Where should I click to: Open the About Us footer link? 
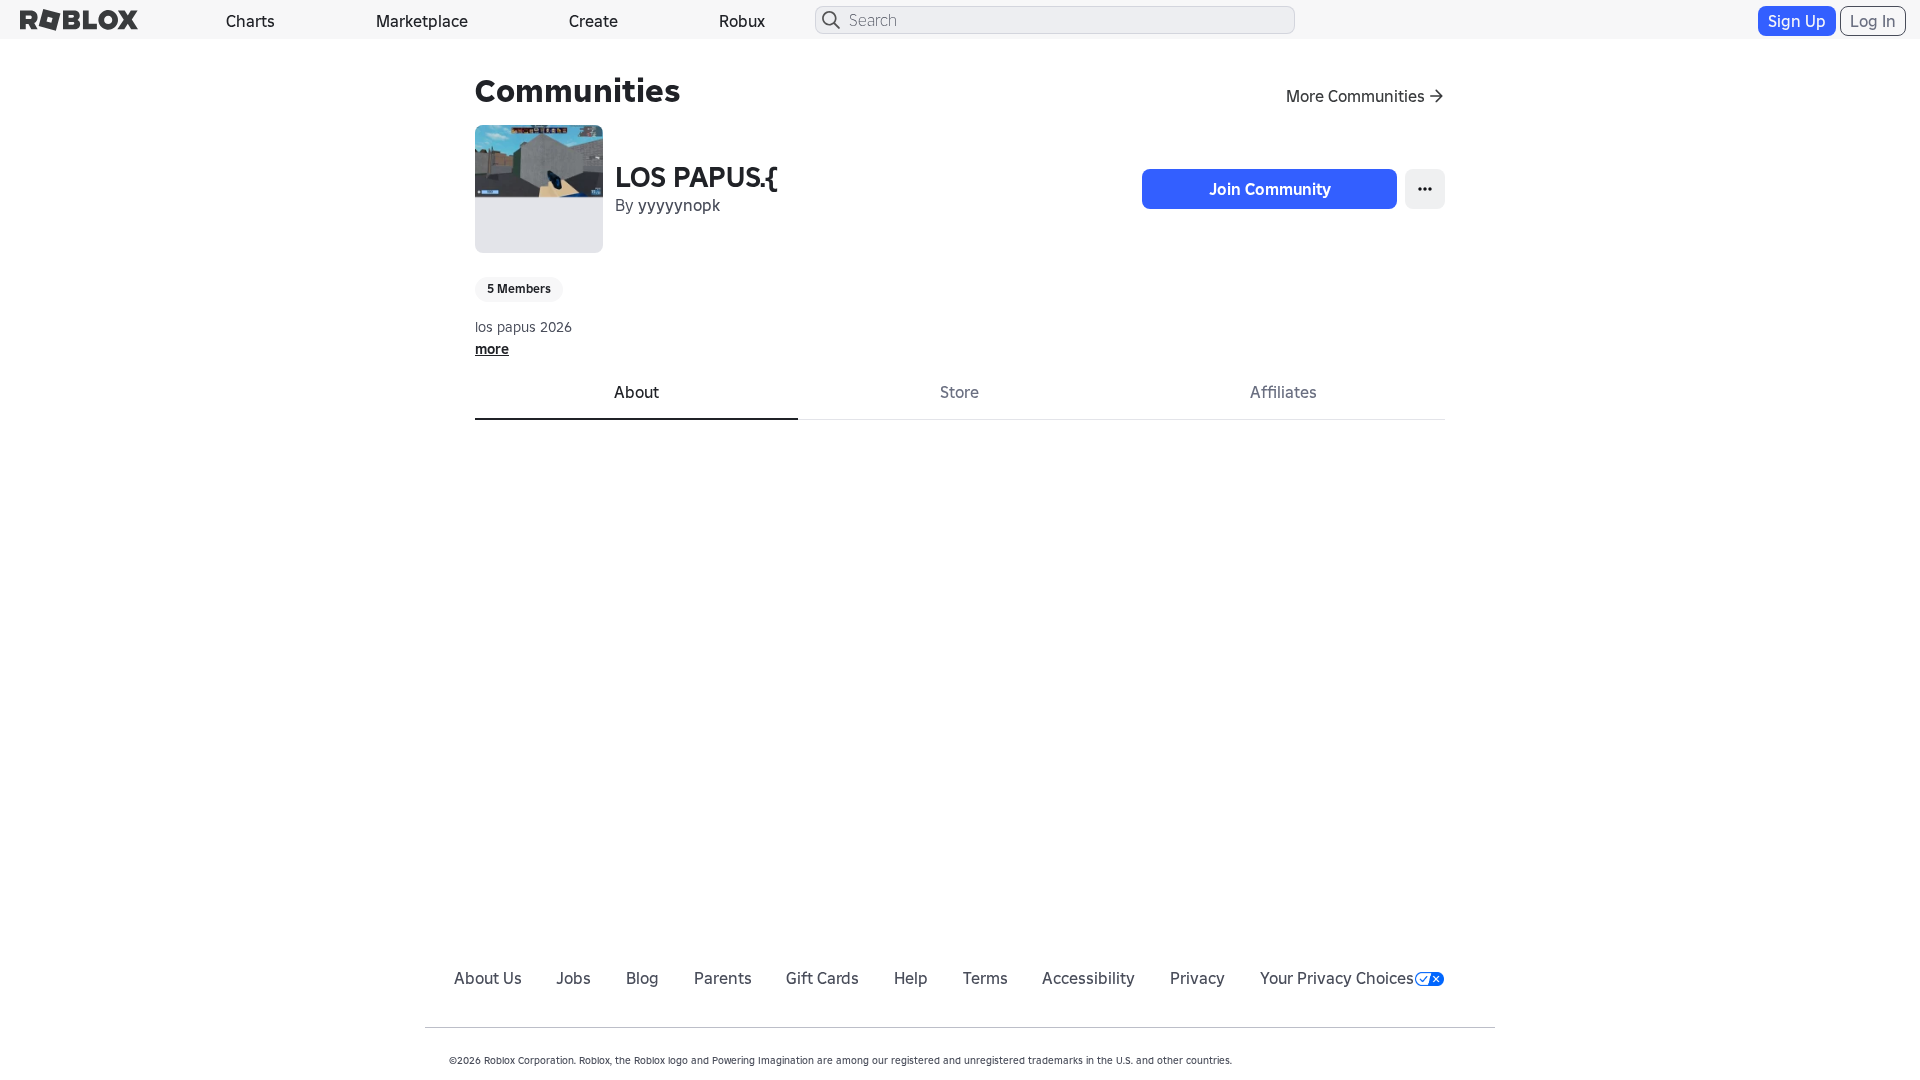coord(488,978)
